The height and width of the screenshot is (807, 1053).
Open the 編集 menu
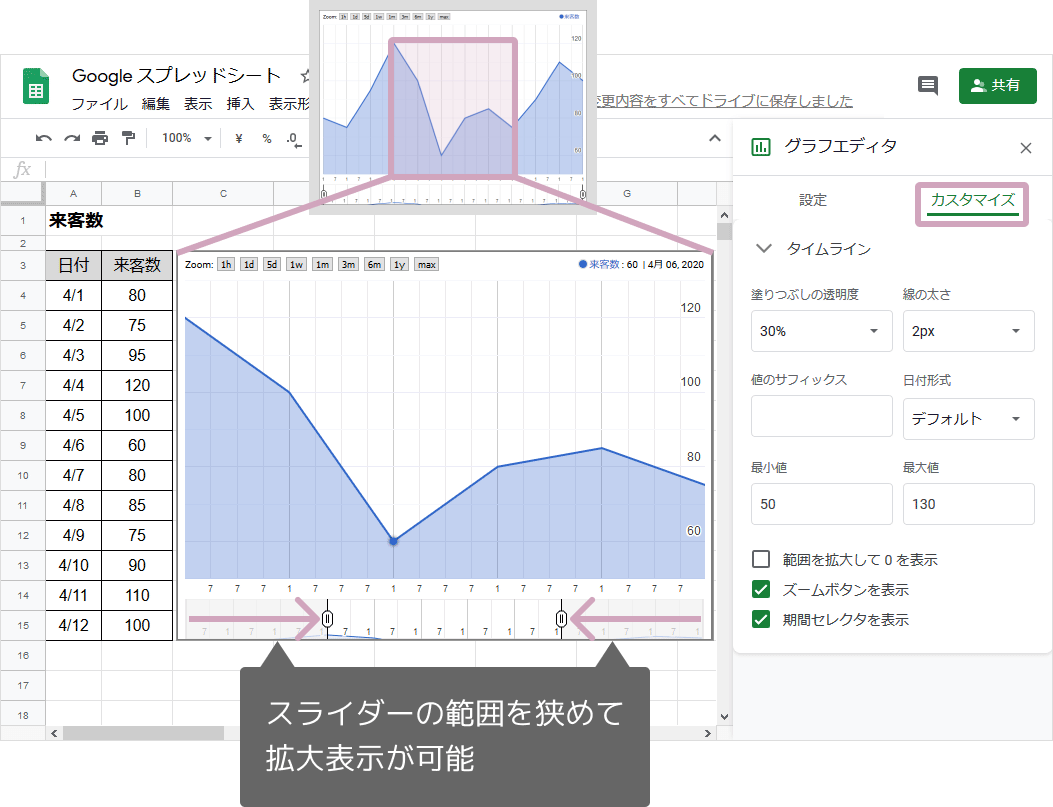click(155, 104)
